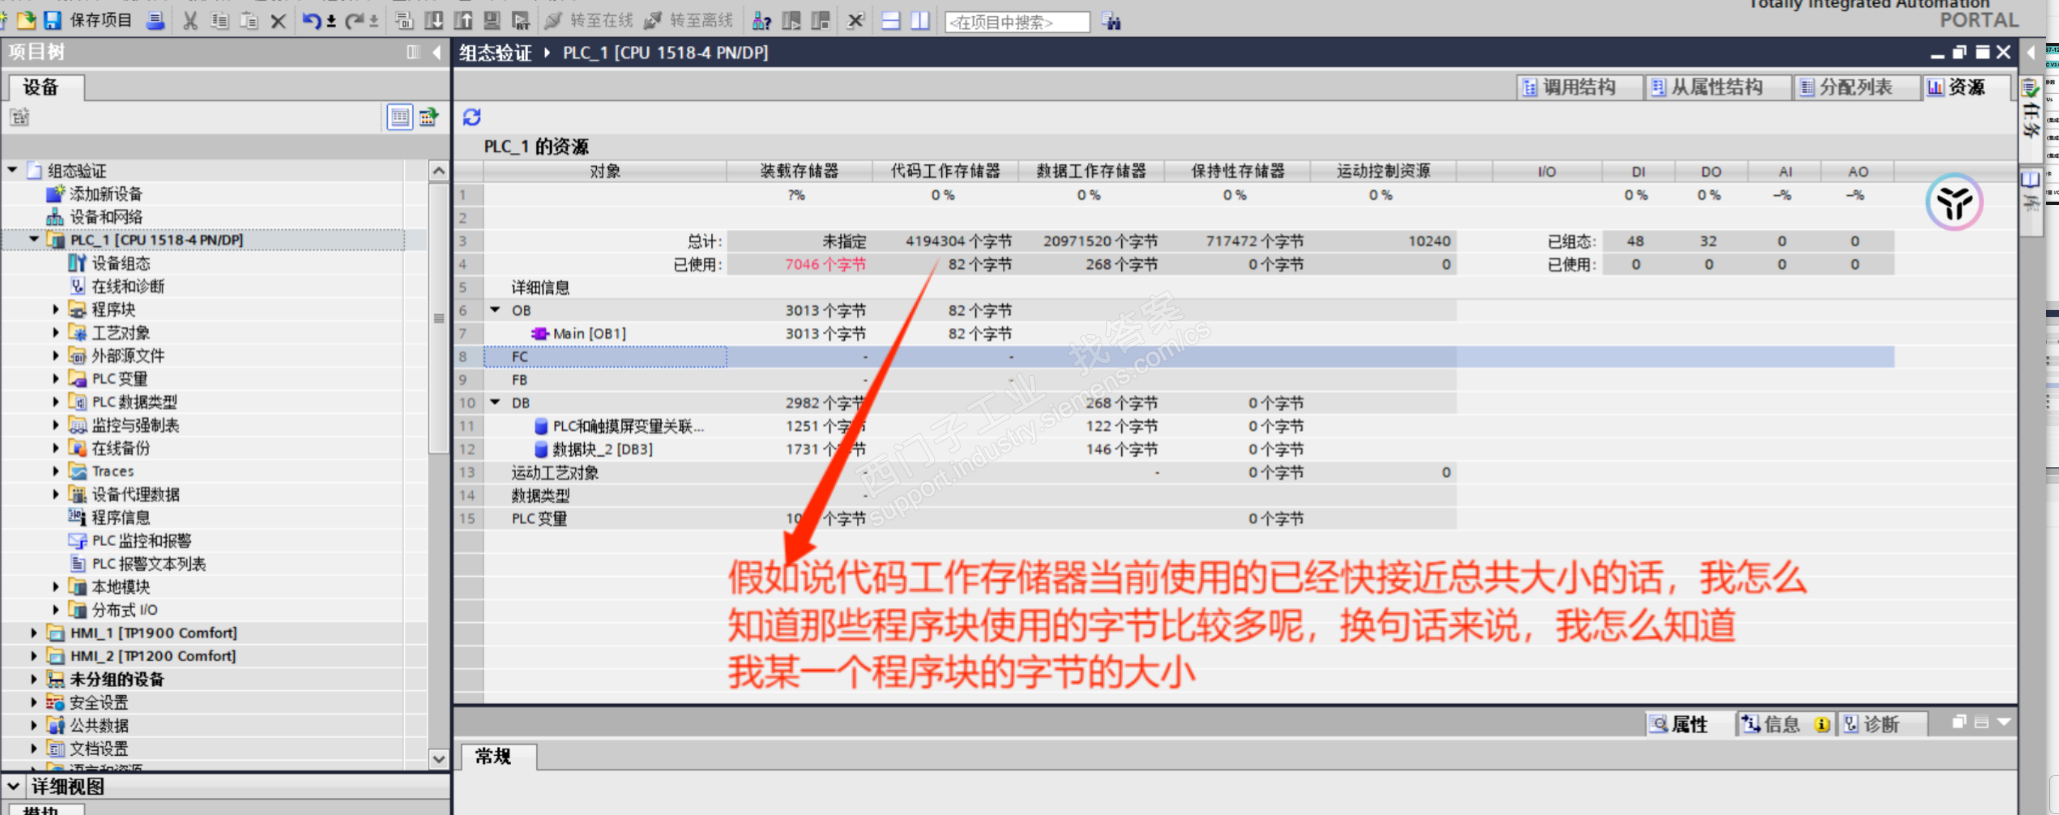Click the compile icon in toolbar
Screen dimensions: 2059x815
point(404,20)
